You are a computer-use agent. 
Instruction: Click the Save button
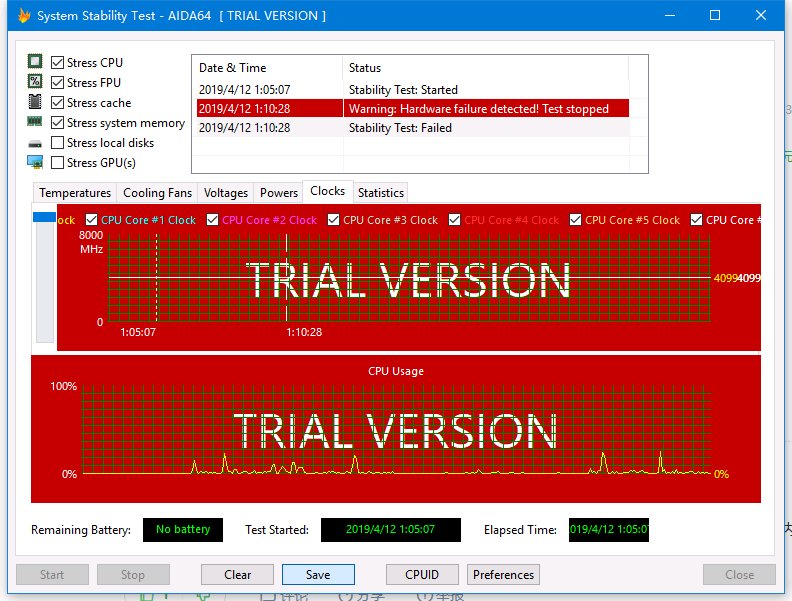pyautogui.click(x=318, y=575)
